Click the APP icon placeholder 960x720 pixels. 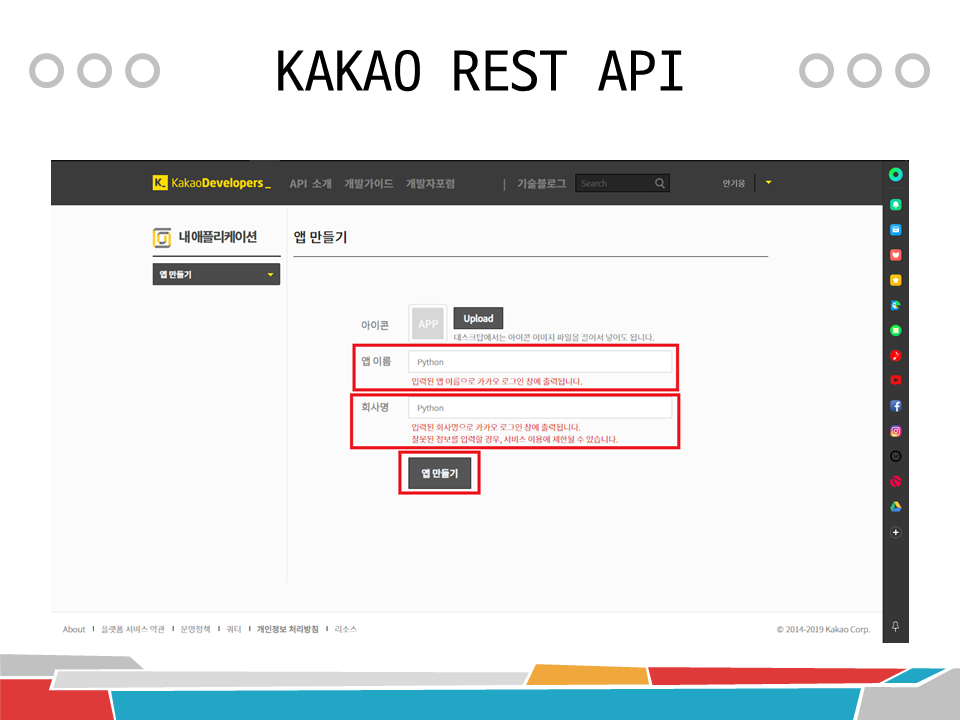point(428,324)
